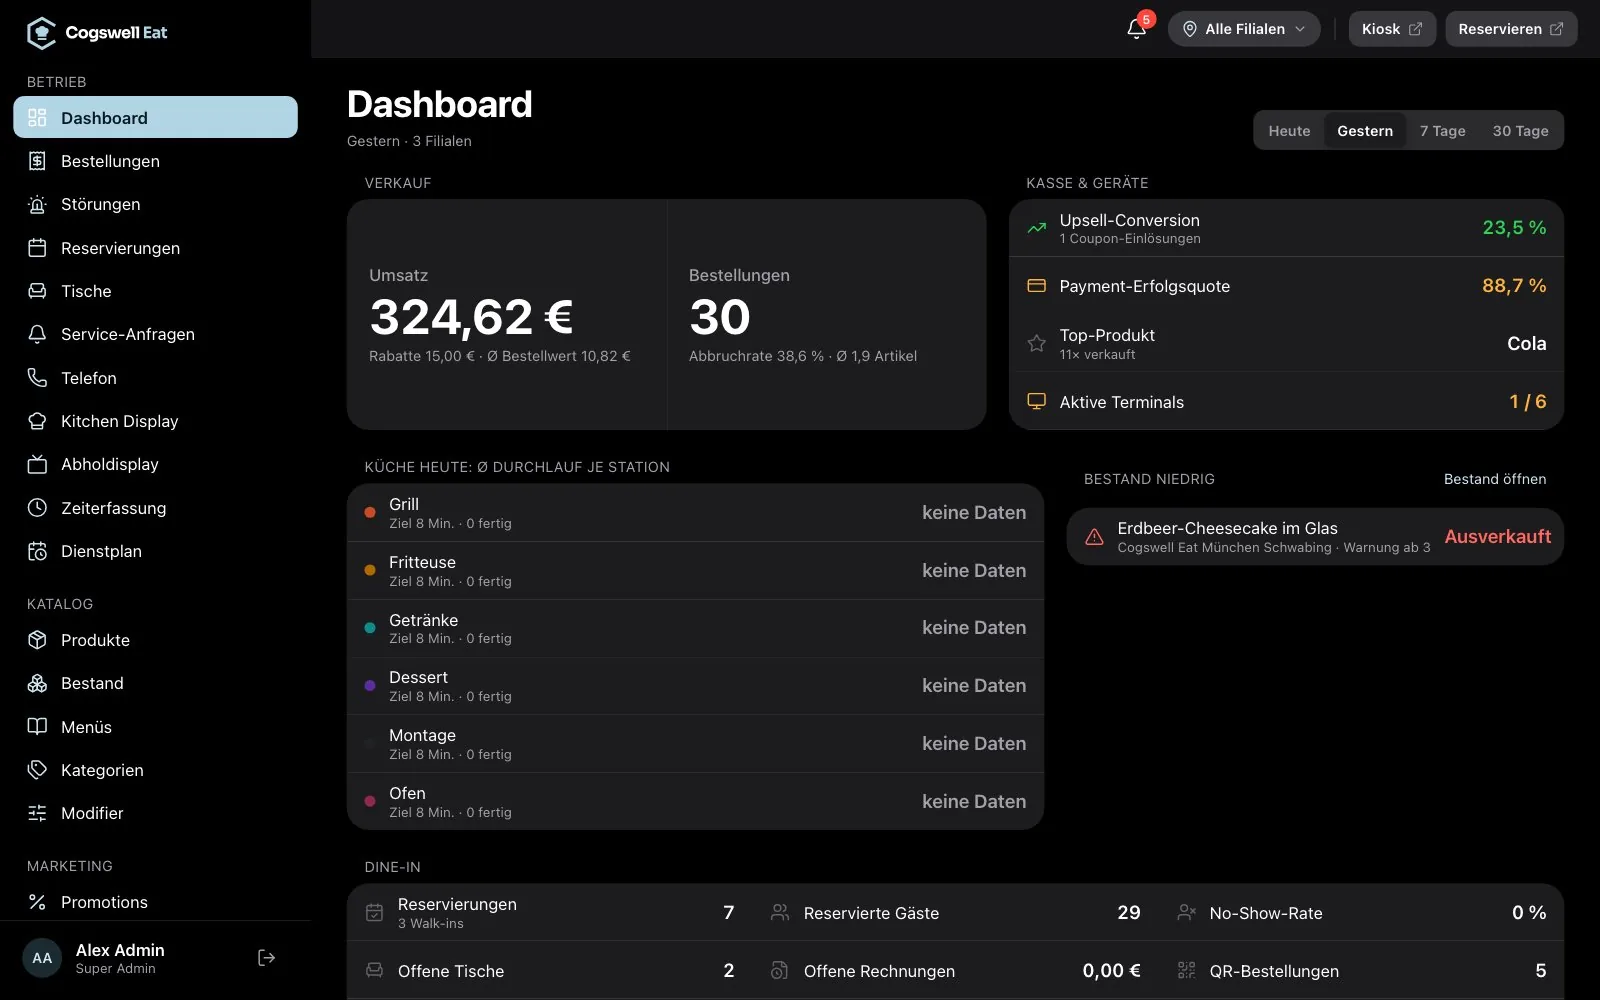1600x1000 pixels.
Task: Select the Dashboard sidebar item
Action: coord(155,118)
